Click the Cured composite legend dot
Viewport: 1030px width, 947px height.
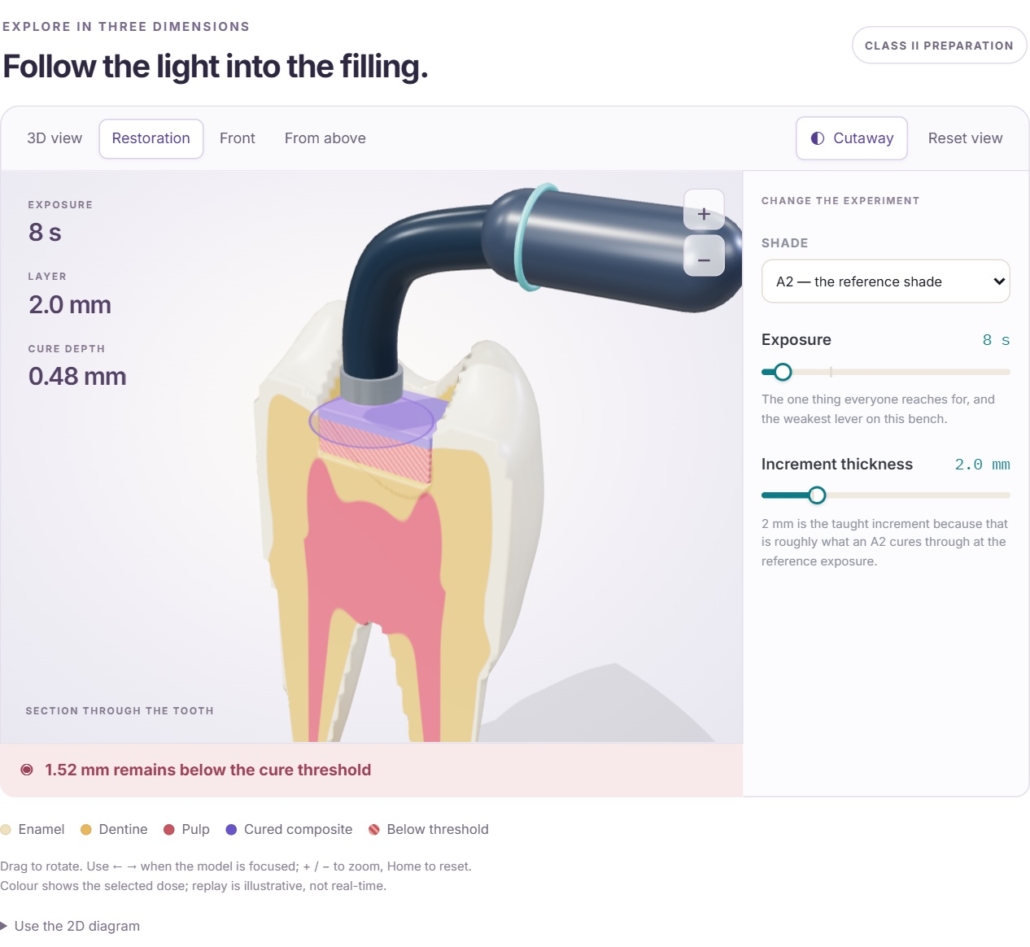coord(231,829)
